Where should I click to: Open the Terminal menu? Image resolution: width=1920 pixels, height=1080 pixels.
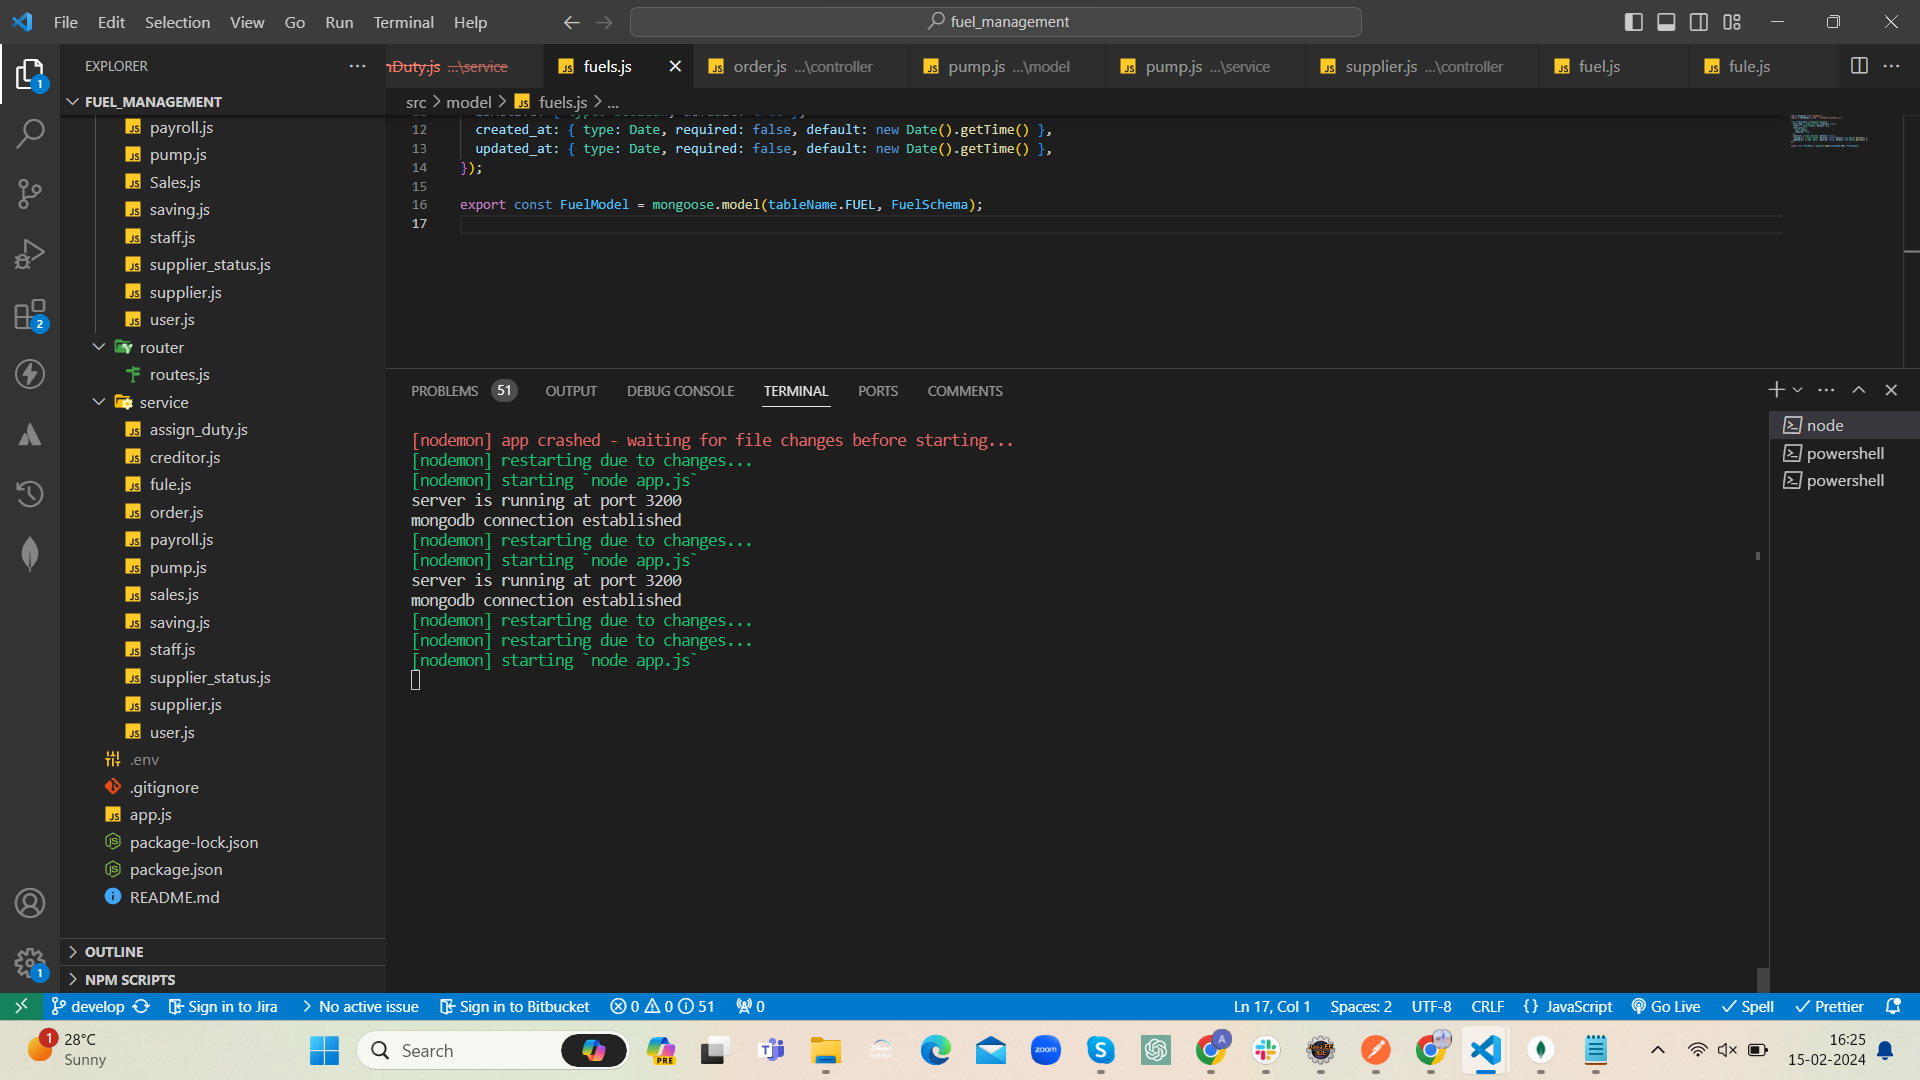tap(403, 22)
